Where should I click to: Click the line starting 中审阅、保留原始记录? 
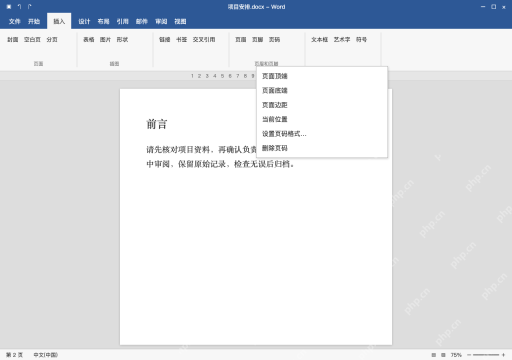coord(220,164)
